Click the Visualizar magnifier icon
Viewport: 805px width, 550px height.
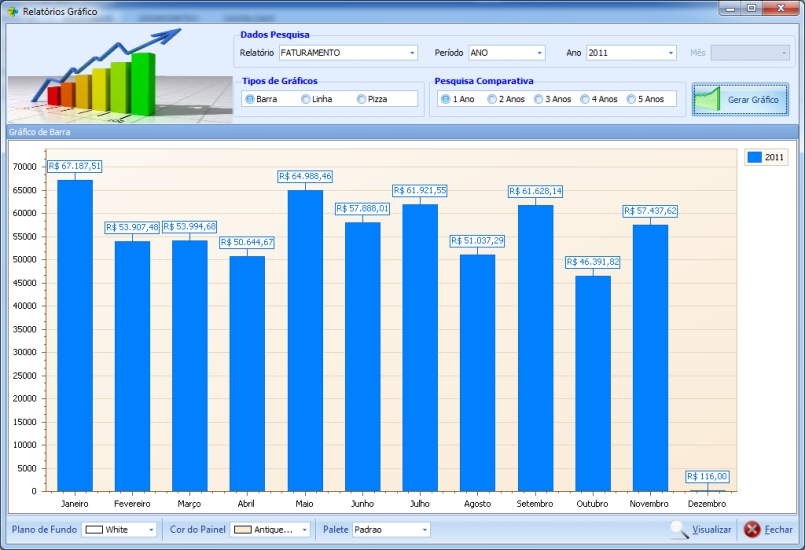680,529
